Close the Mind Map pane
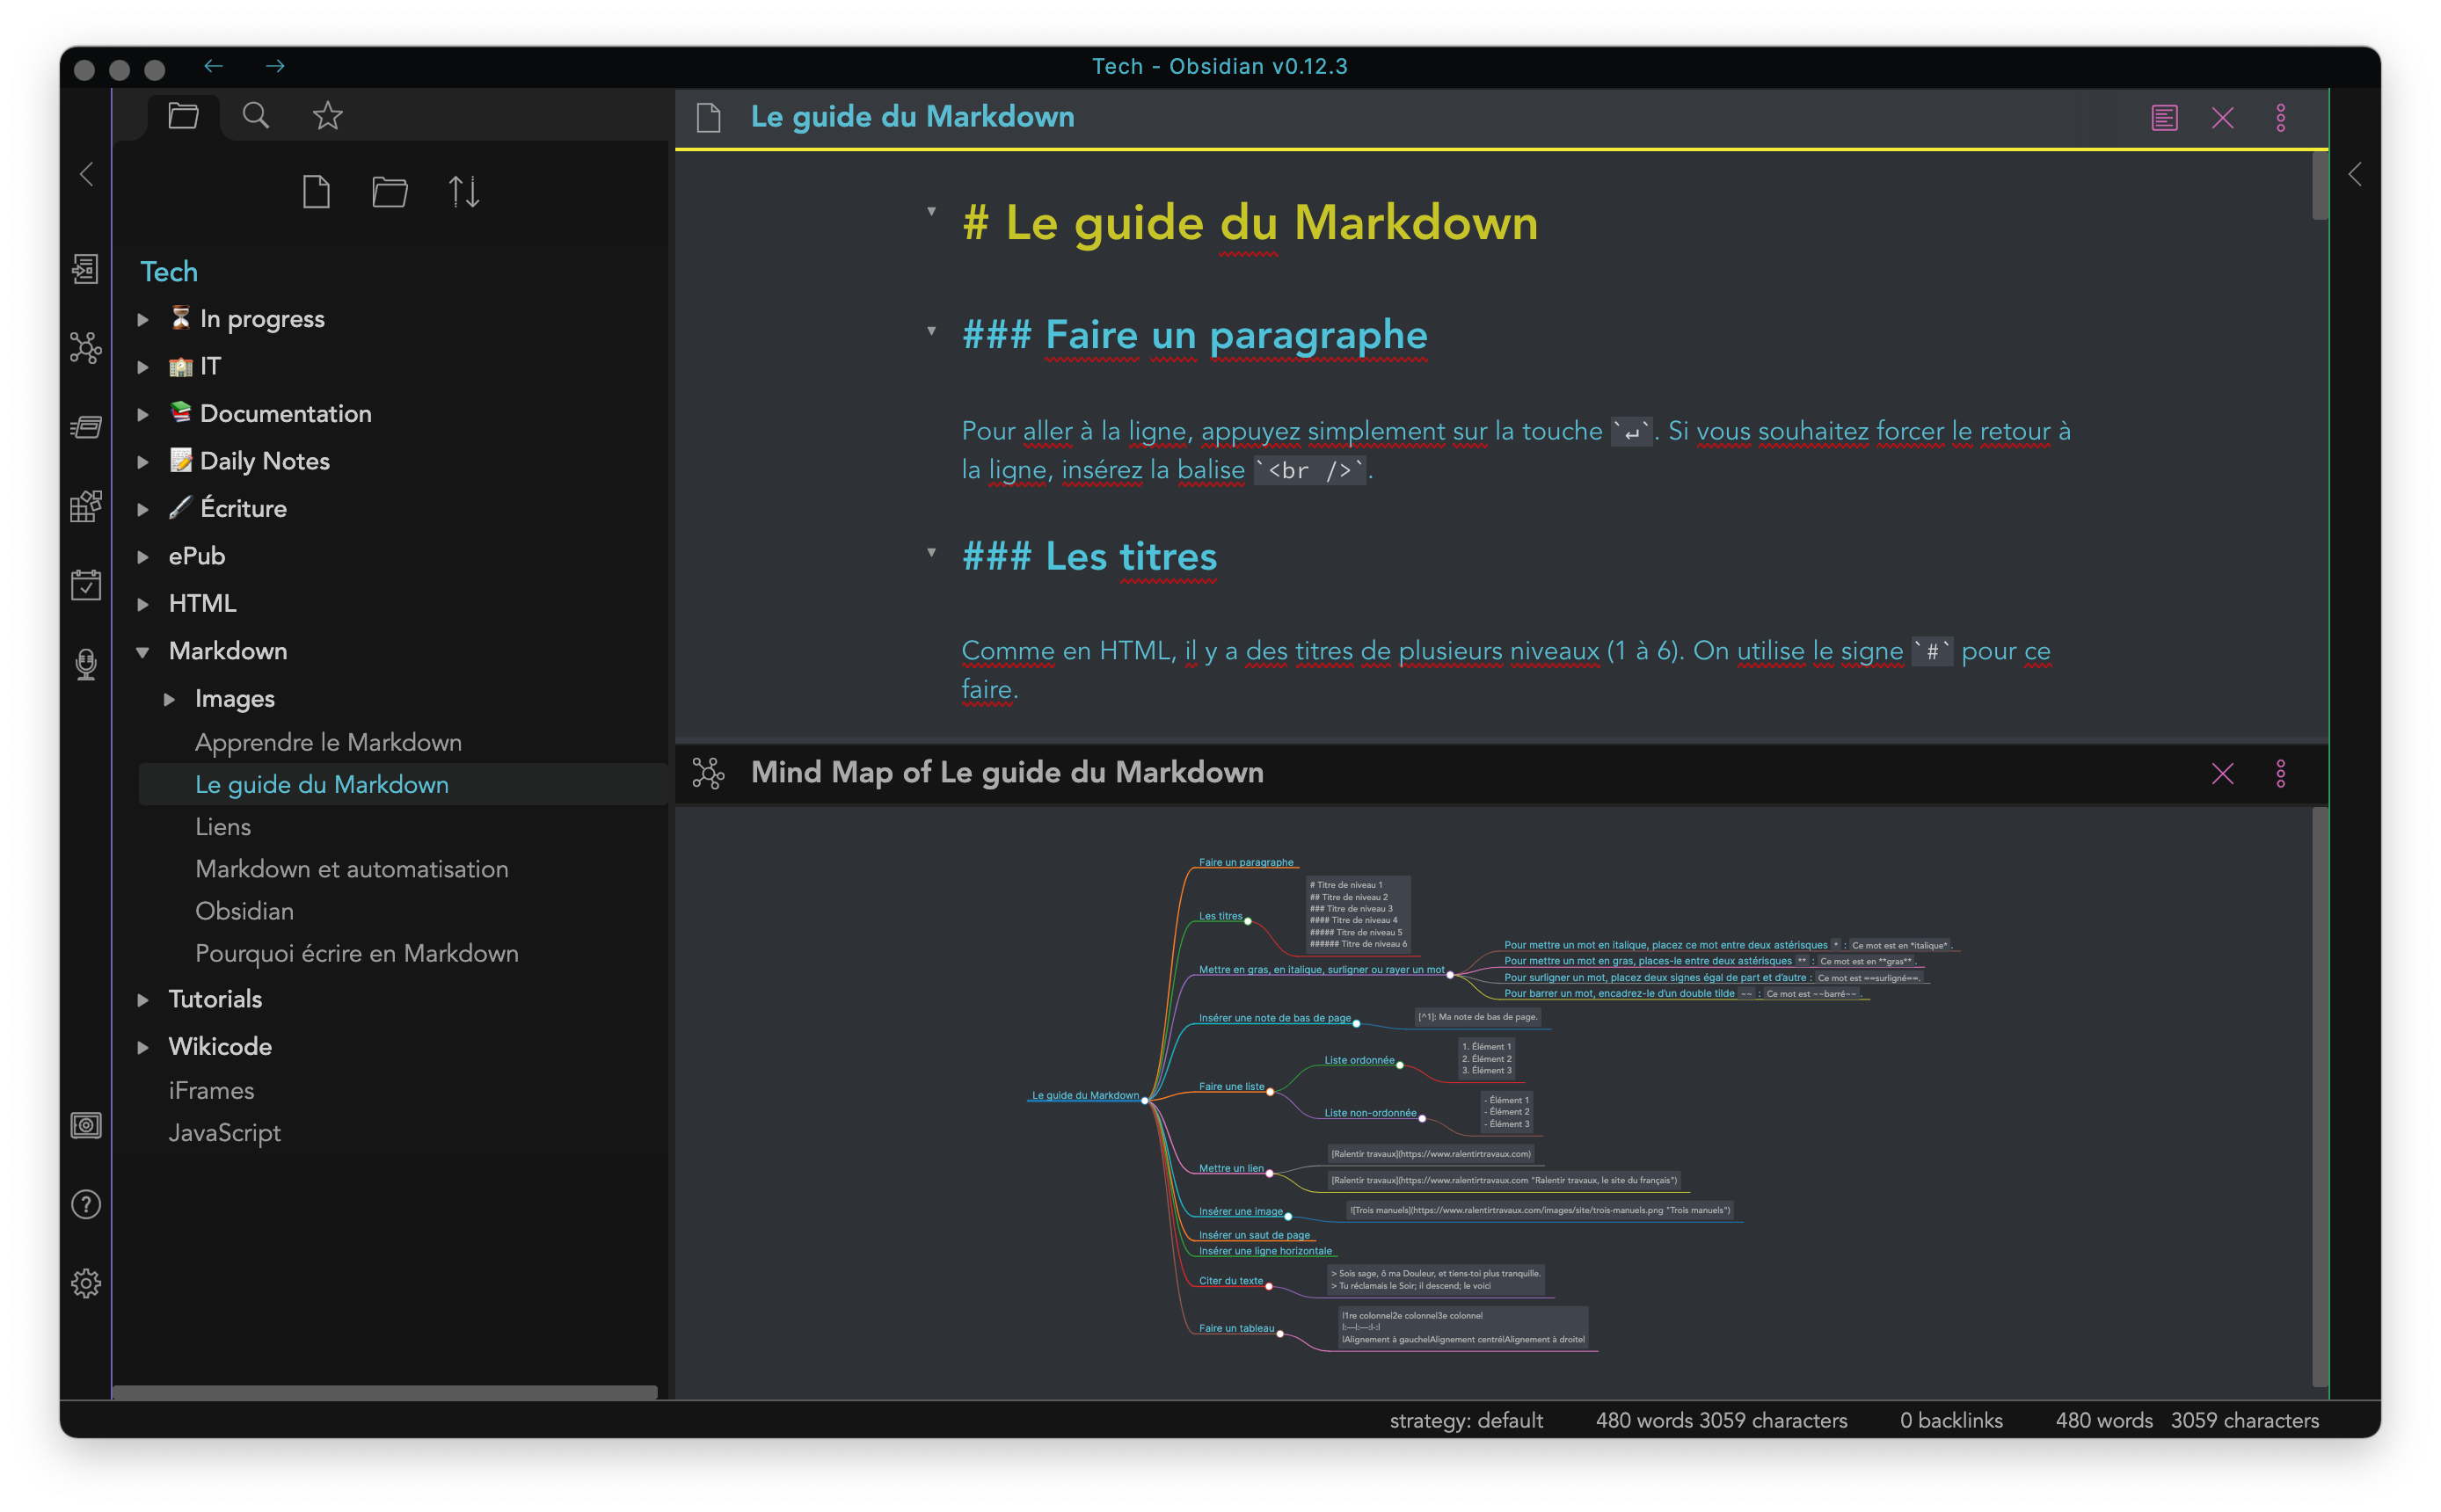Image resolution: width=2441 pixels, height=1512 pixels. point(2223,774)
